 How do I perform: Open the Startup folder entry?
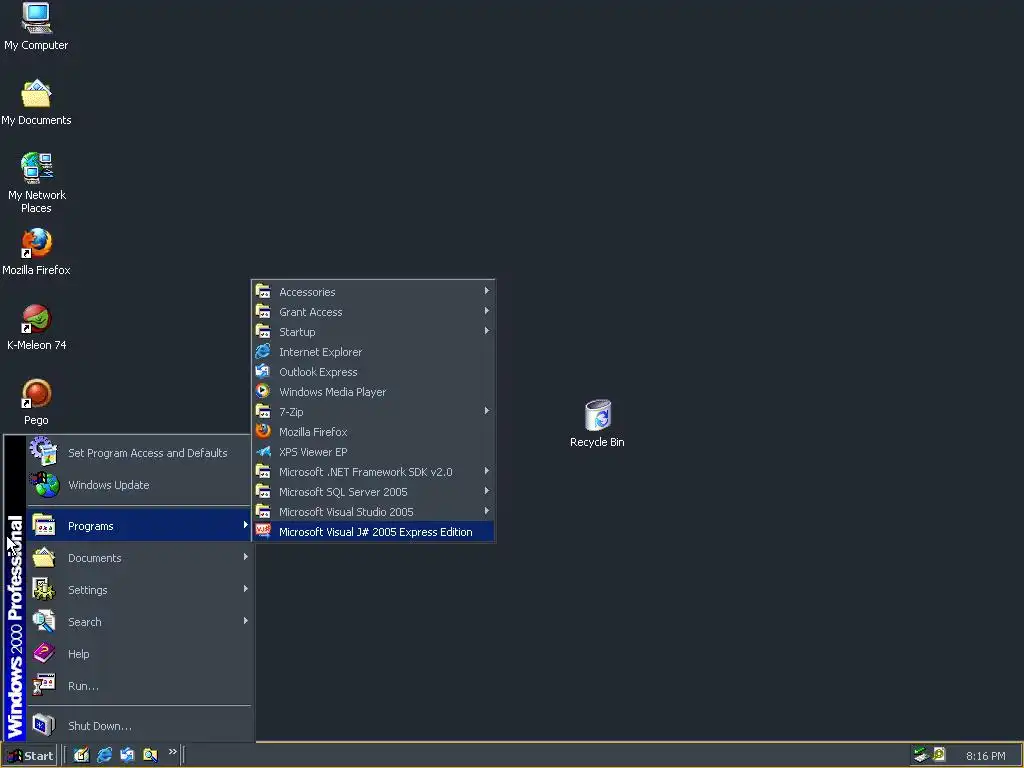coord(374,332)
